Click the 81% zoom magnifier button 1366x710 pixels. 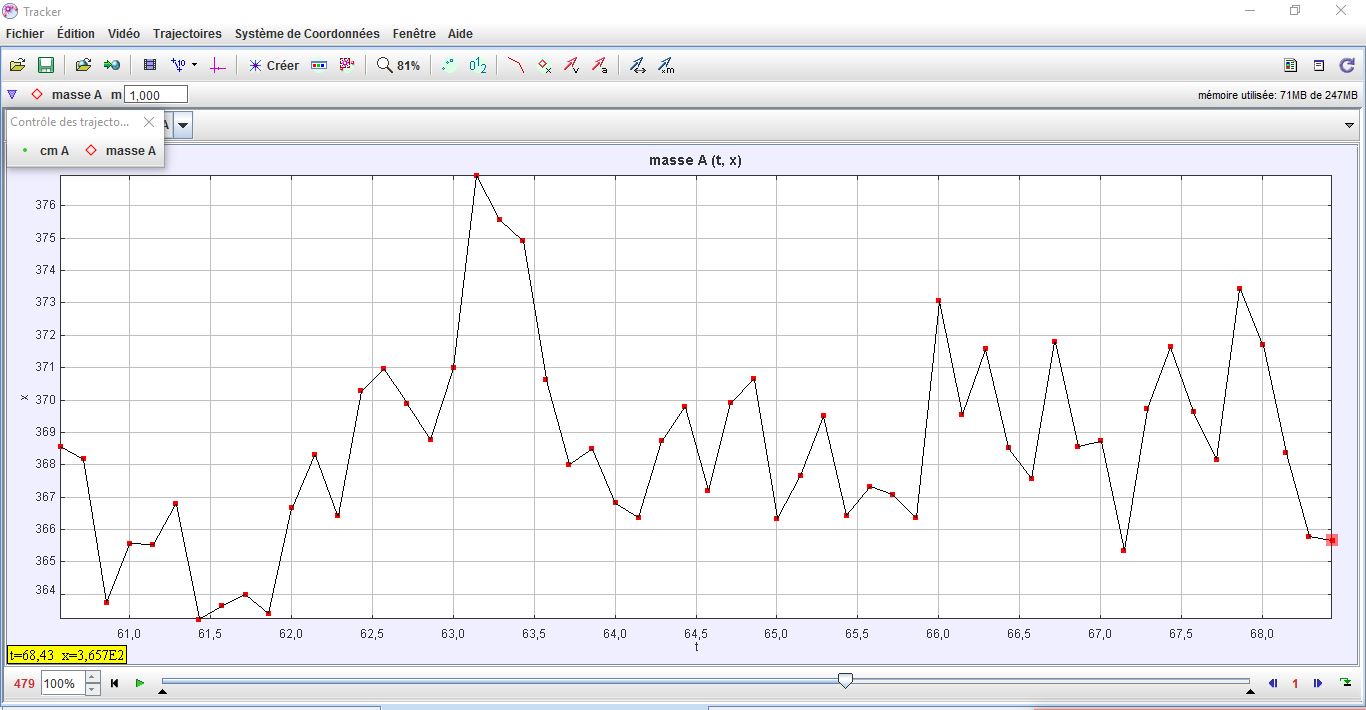[x=398, y=65]
